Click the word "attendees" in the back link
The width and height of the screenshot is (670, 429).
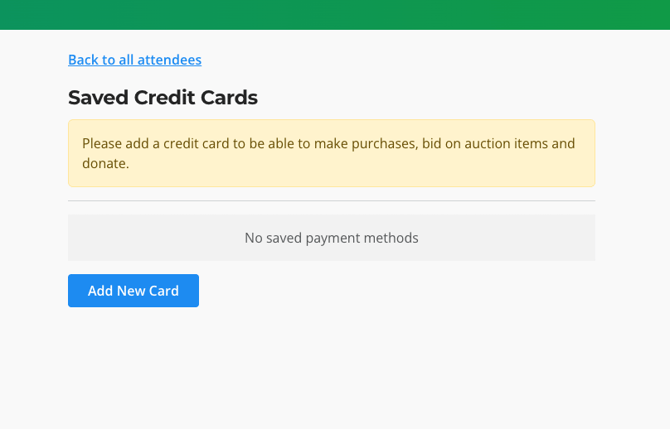coord(169,60)
